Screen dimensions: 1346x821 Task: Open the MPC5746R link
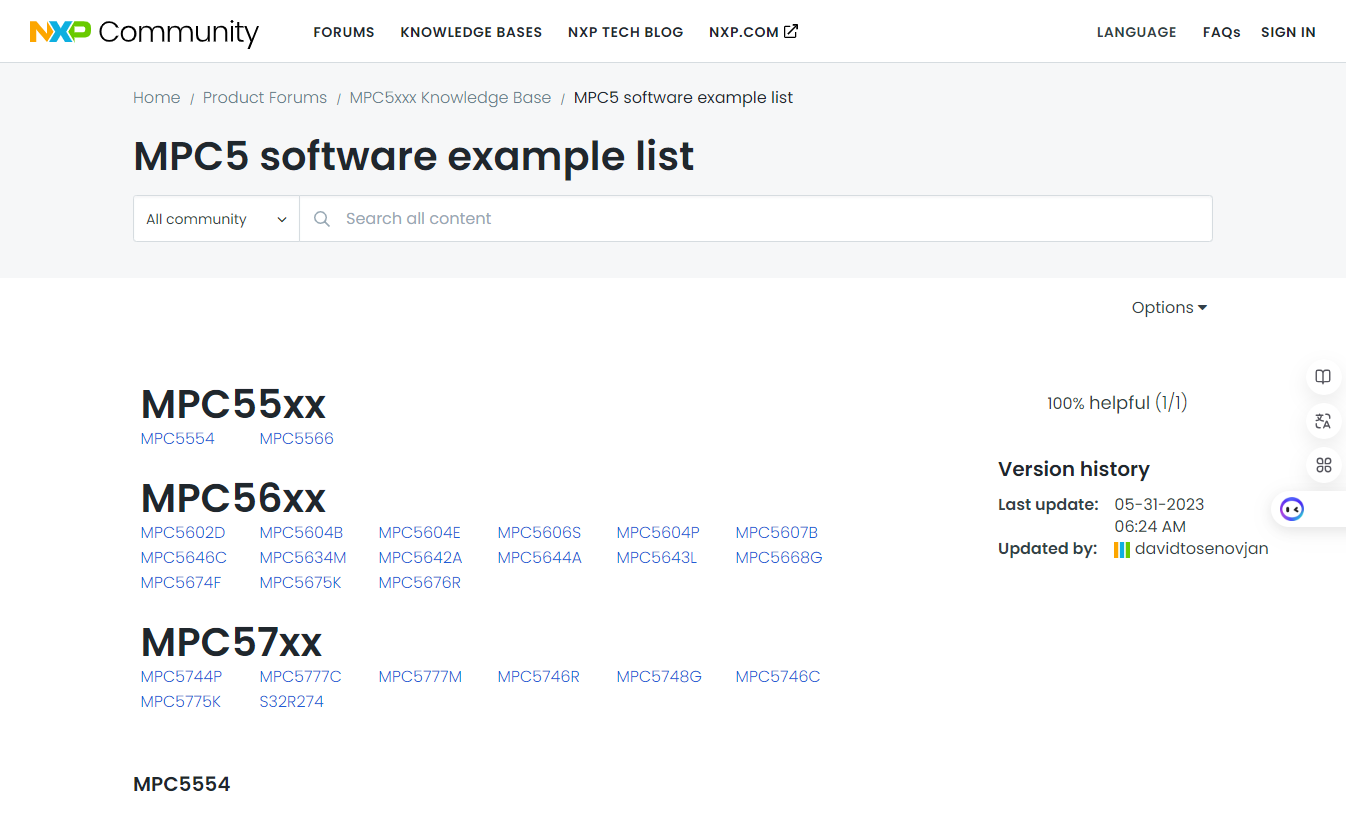(539, 677)
